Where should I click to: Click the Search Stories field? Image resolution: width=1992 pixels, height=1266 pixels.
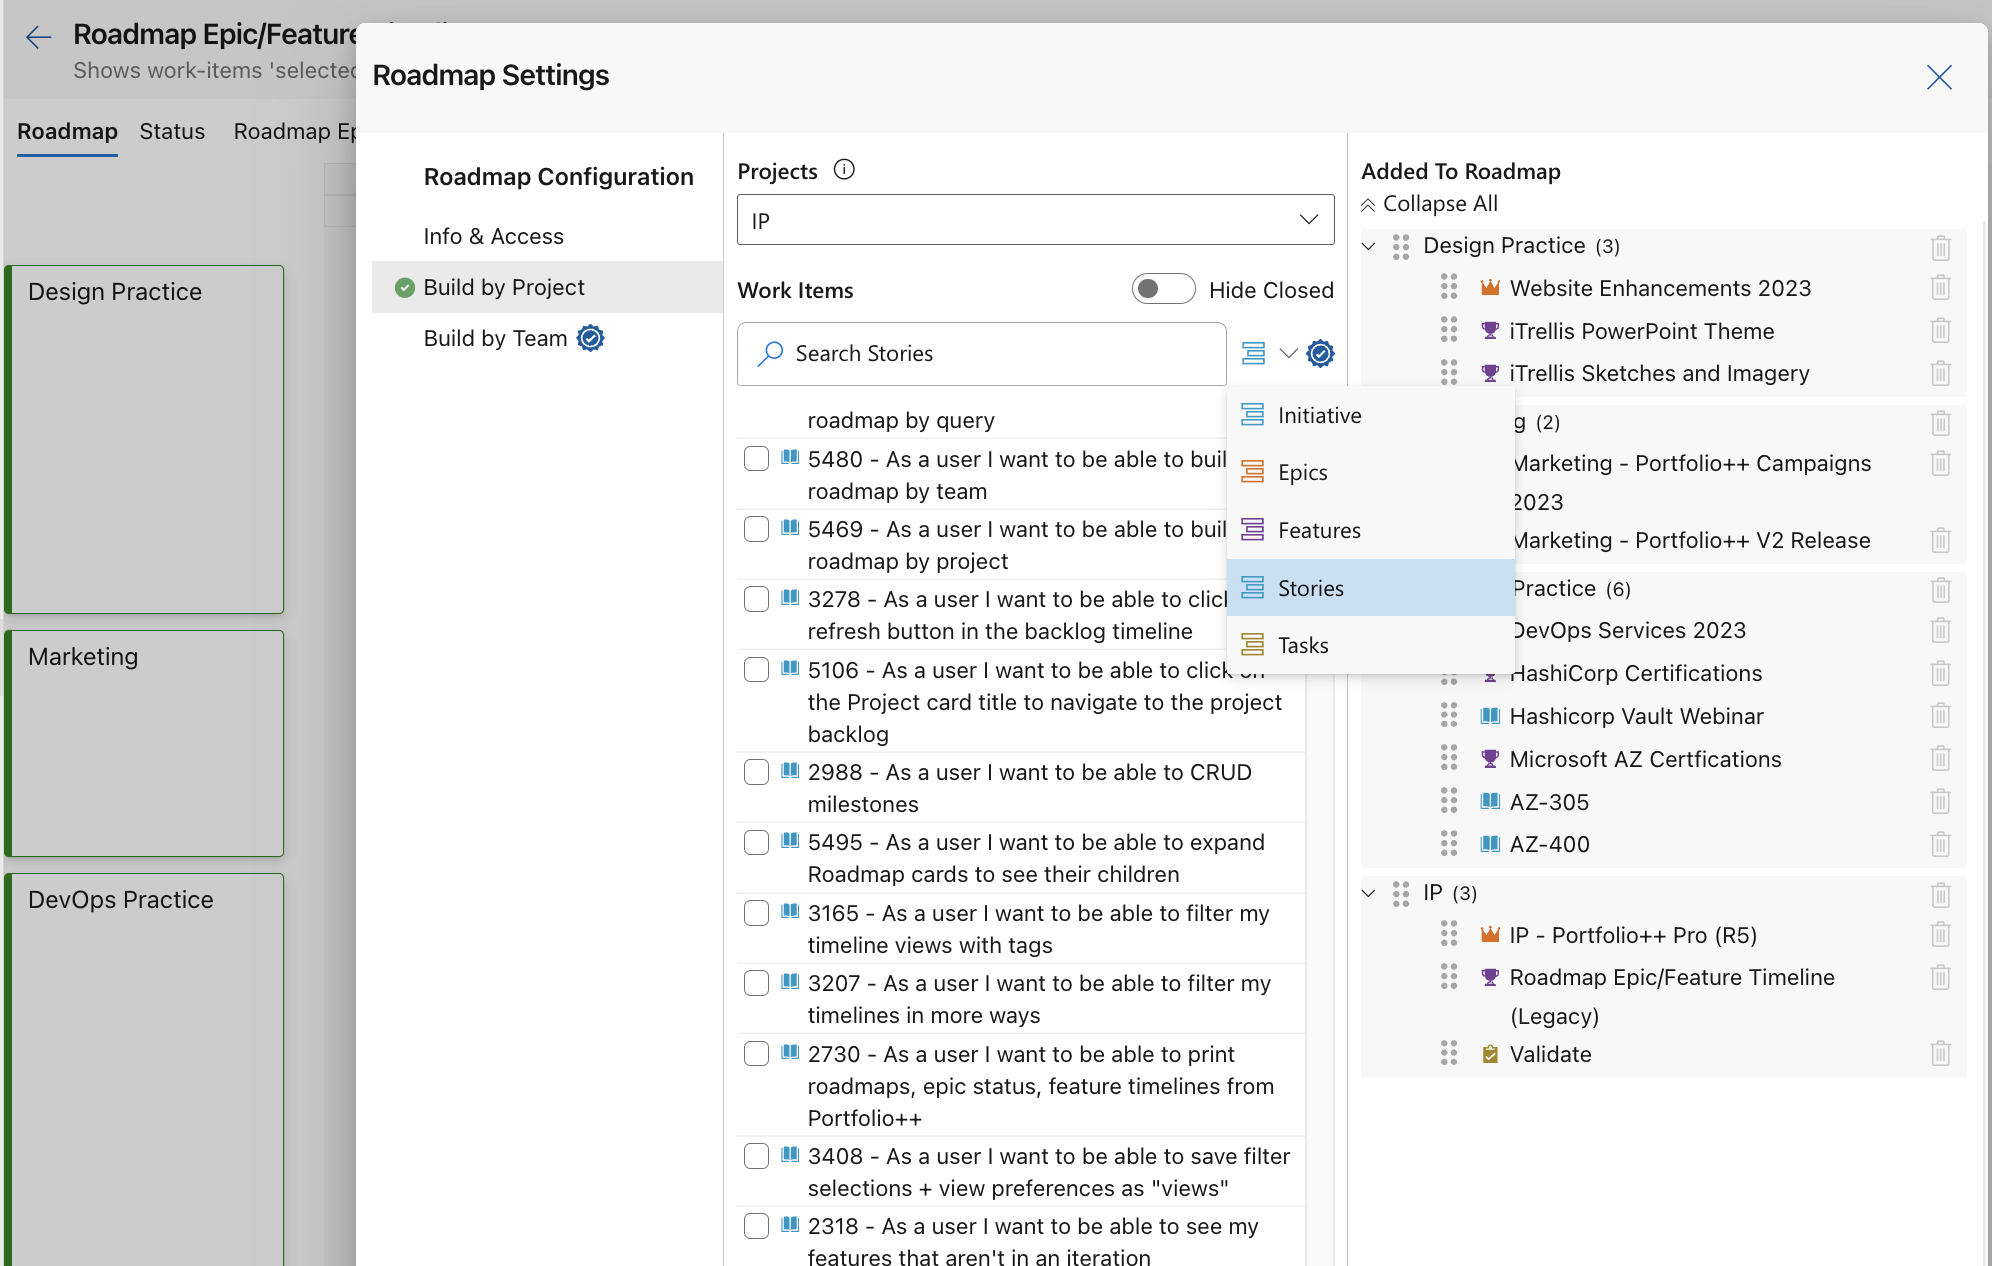coord(981,354)
